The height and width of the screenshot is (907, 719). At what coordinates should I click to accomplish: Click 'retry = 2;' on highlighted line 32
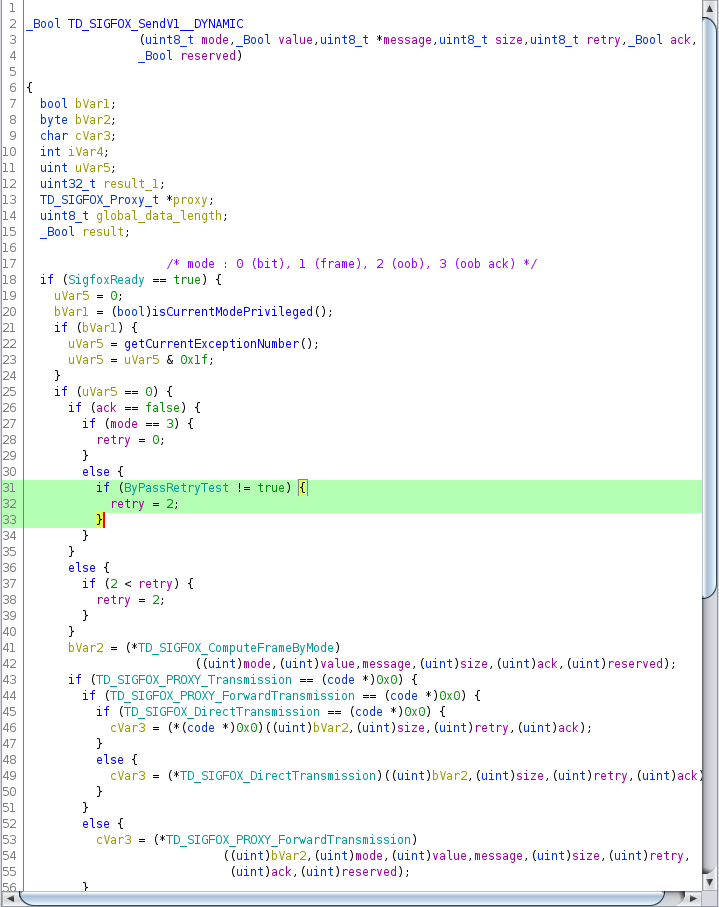145,504
